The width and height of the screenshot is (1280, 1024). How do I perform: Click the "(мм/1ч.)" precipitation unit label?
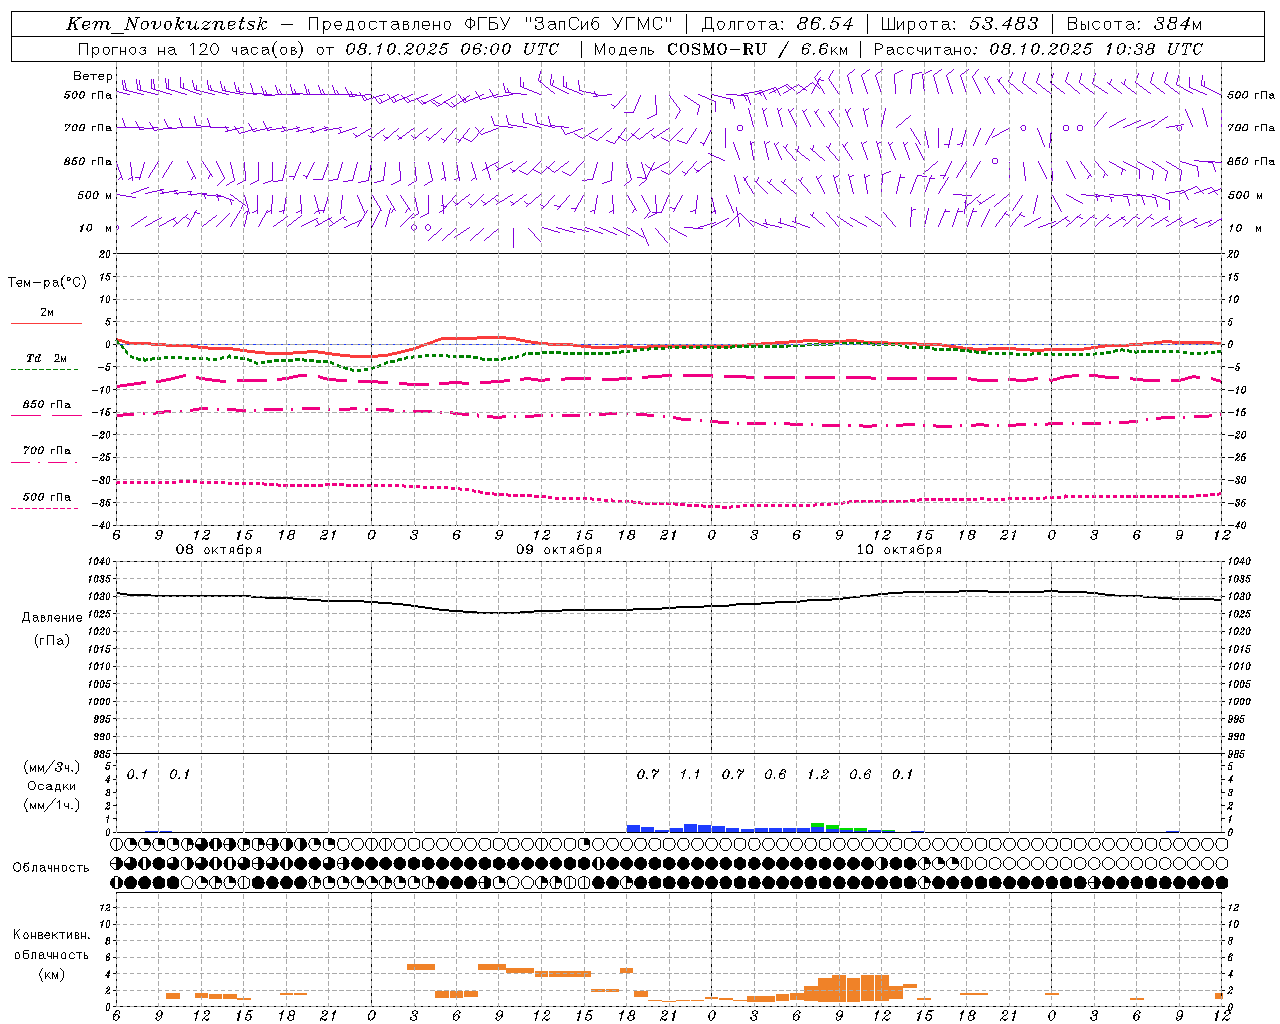(51, 805)
